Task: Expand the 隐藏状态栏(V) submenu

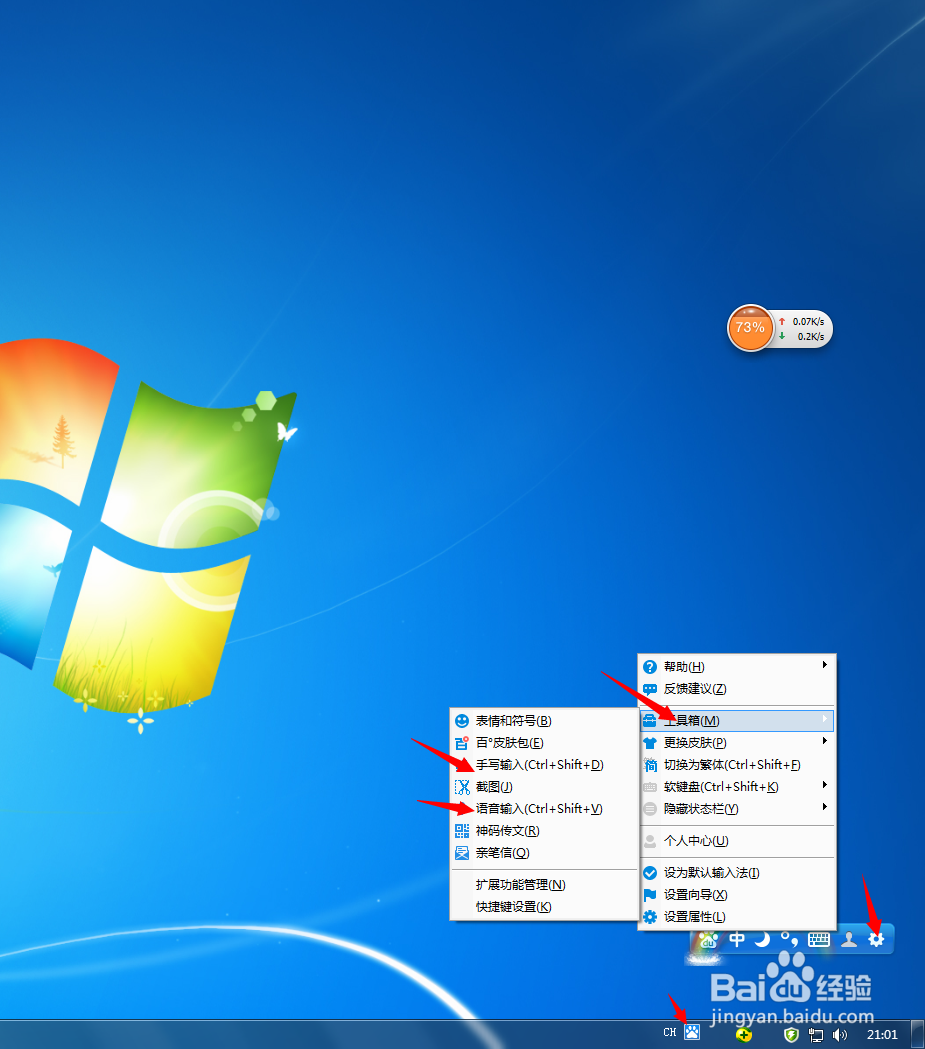Action: (x=737, y=809)
